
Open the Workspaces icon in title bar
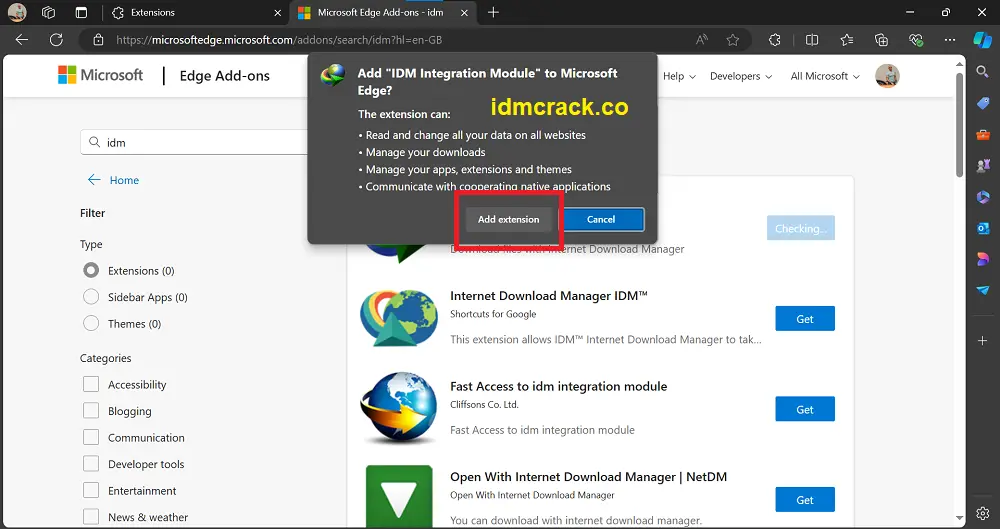[48, 12]
